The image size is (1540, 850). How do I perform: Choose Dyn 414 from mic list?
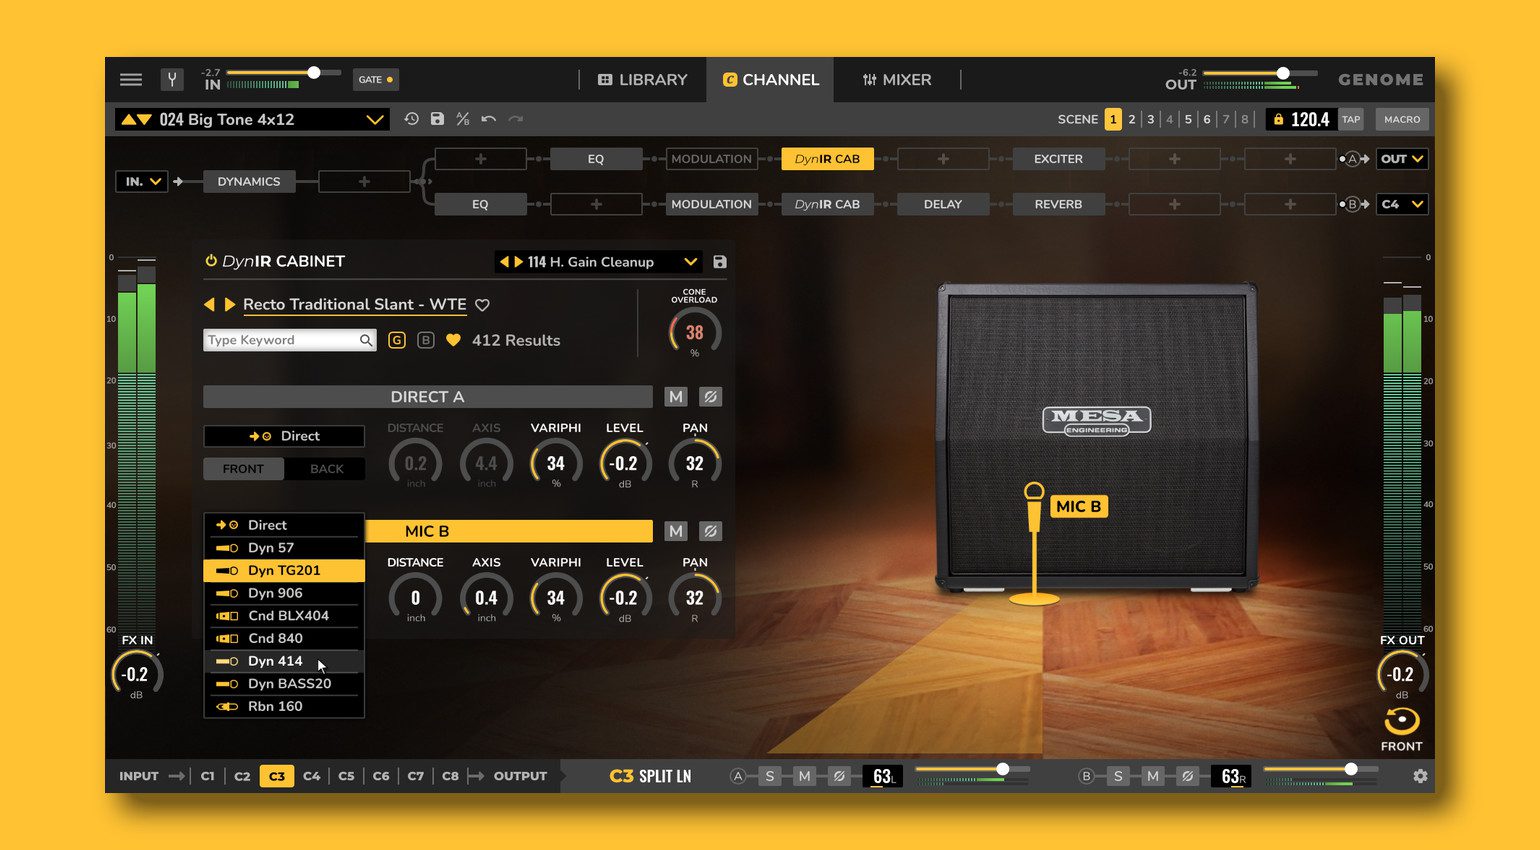(x=284, y=661)
